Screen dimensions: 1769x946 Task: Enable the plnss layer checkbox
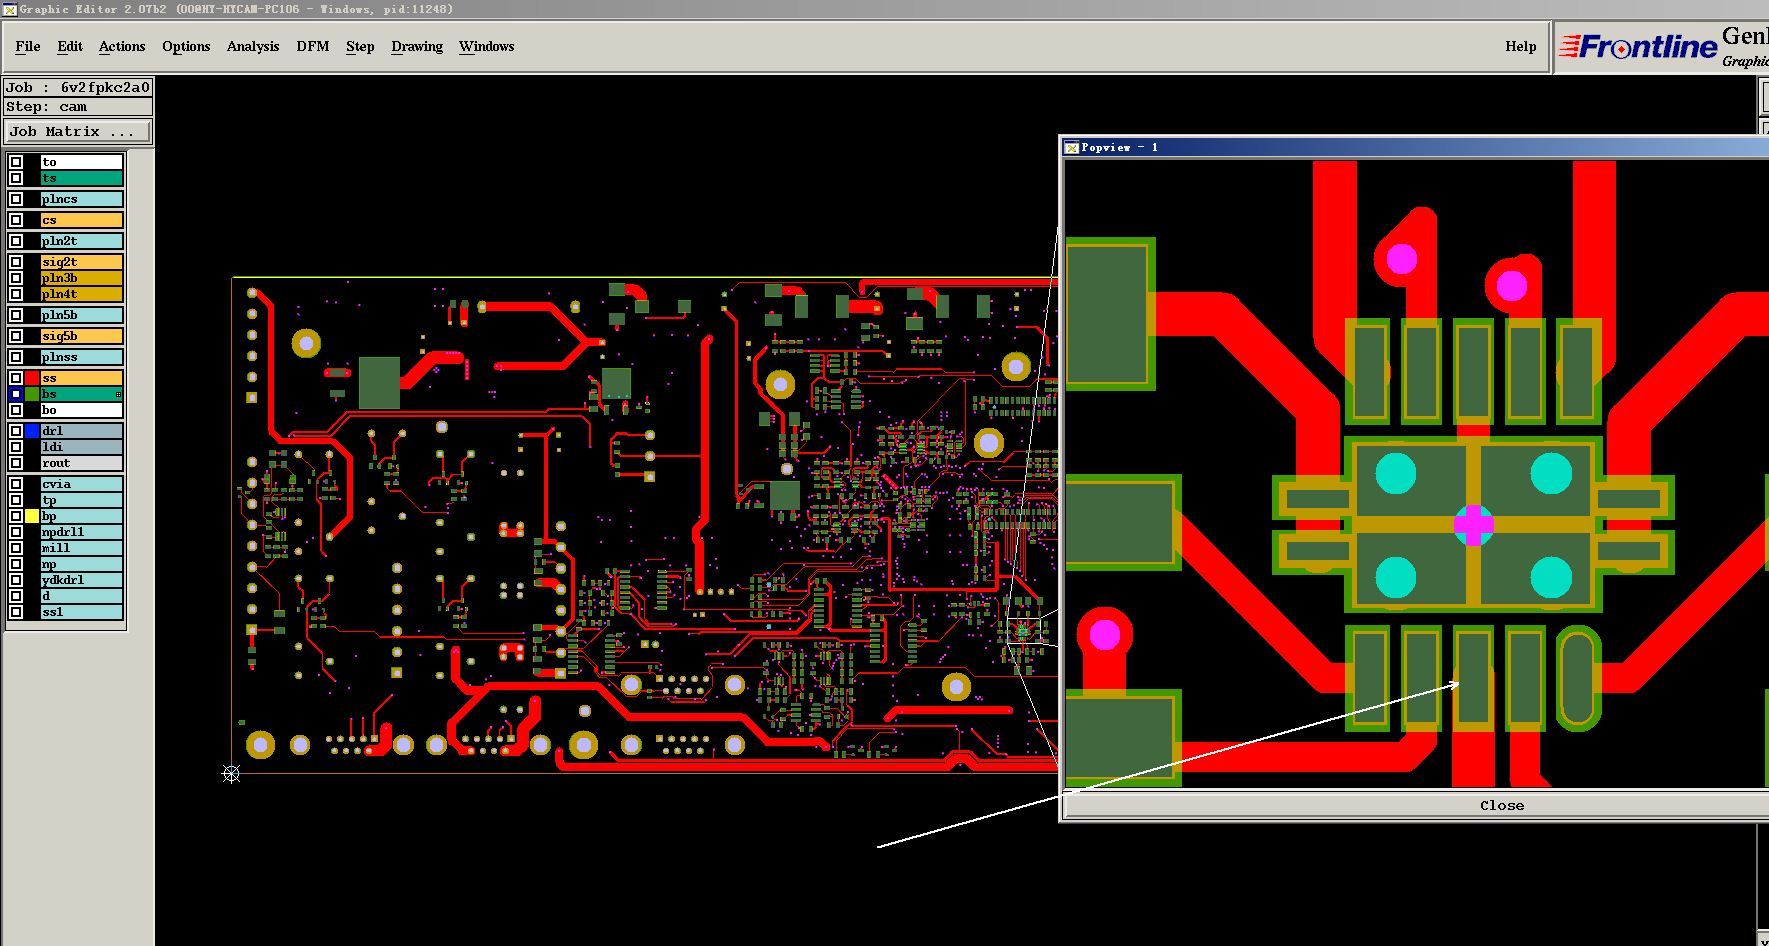coord(16,357)
